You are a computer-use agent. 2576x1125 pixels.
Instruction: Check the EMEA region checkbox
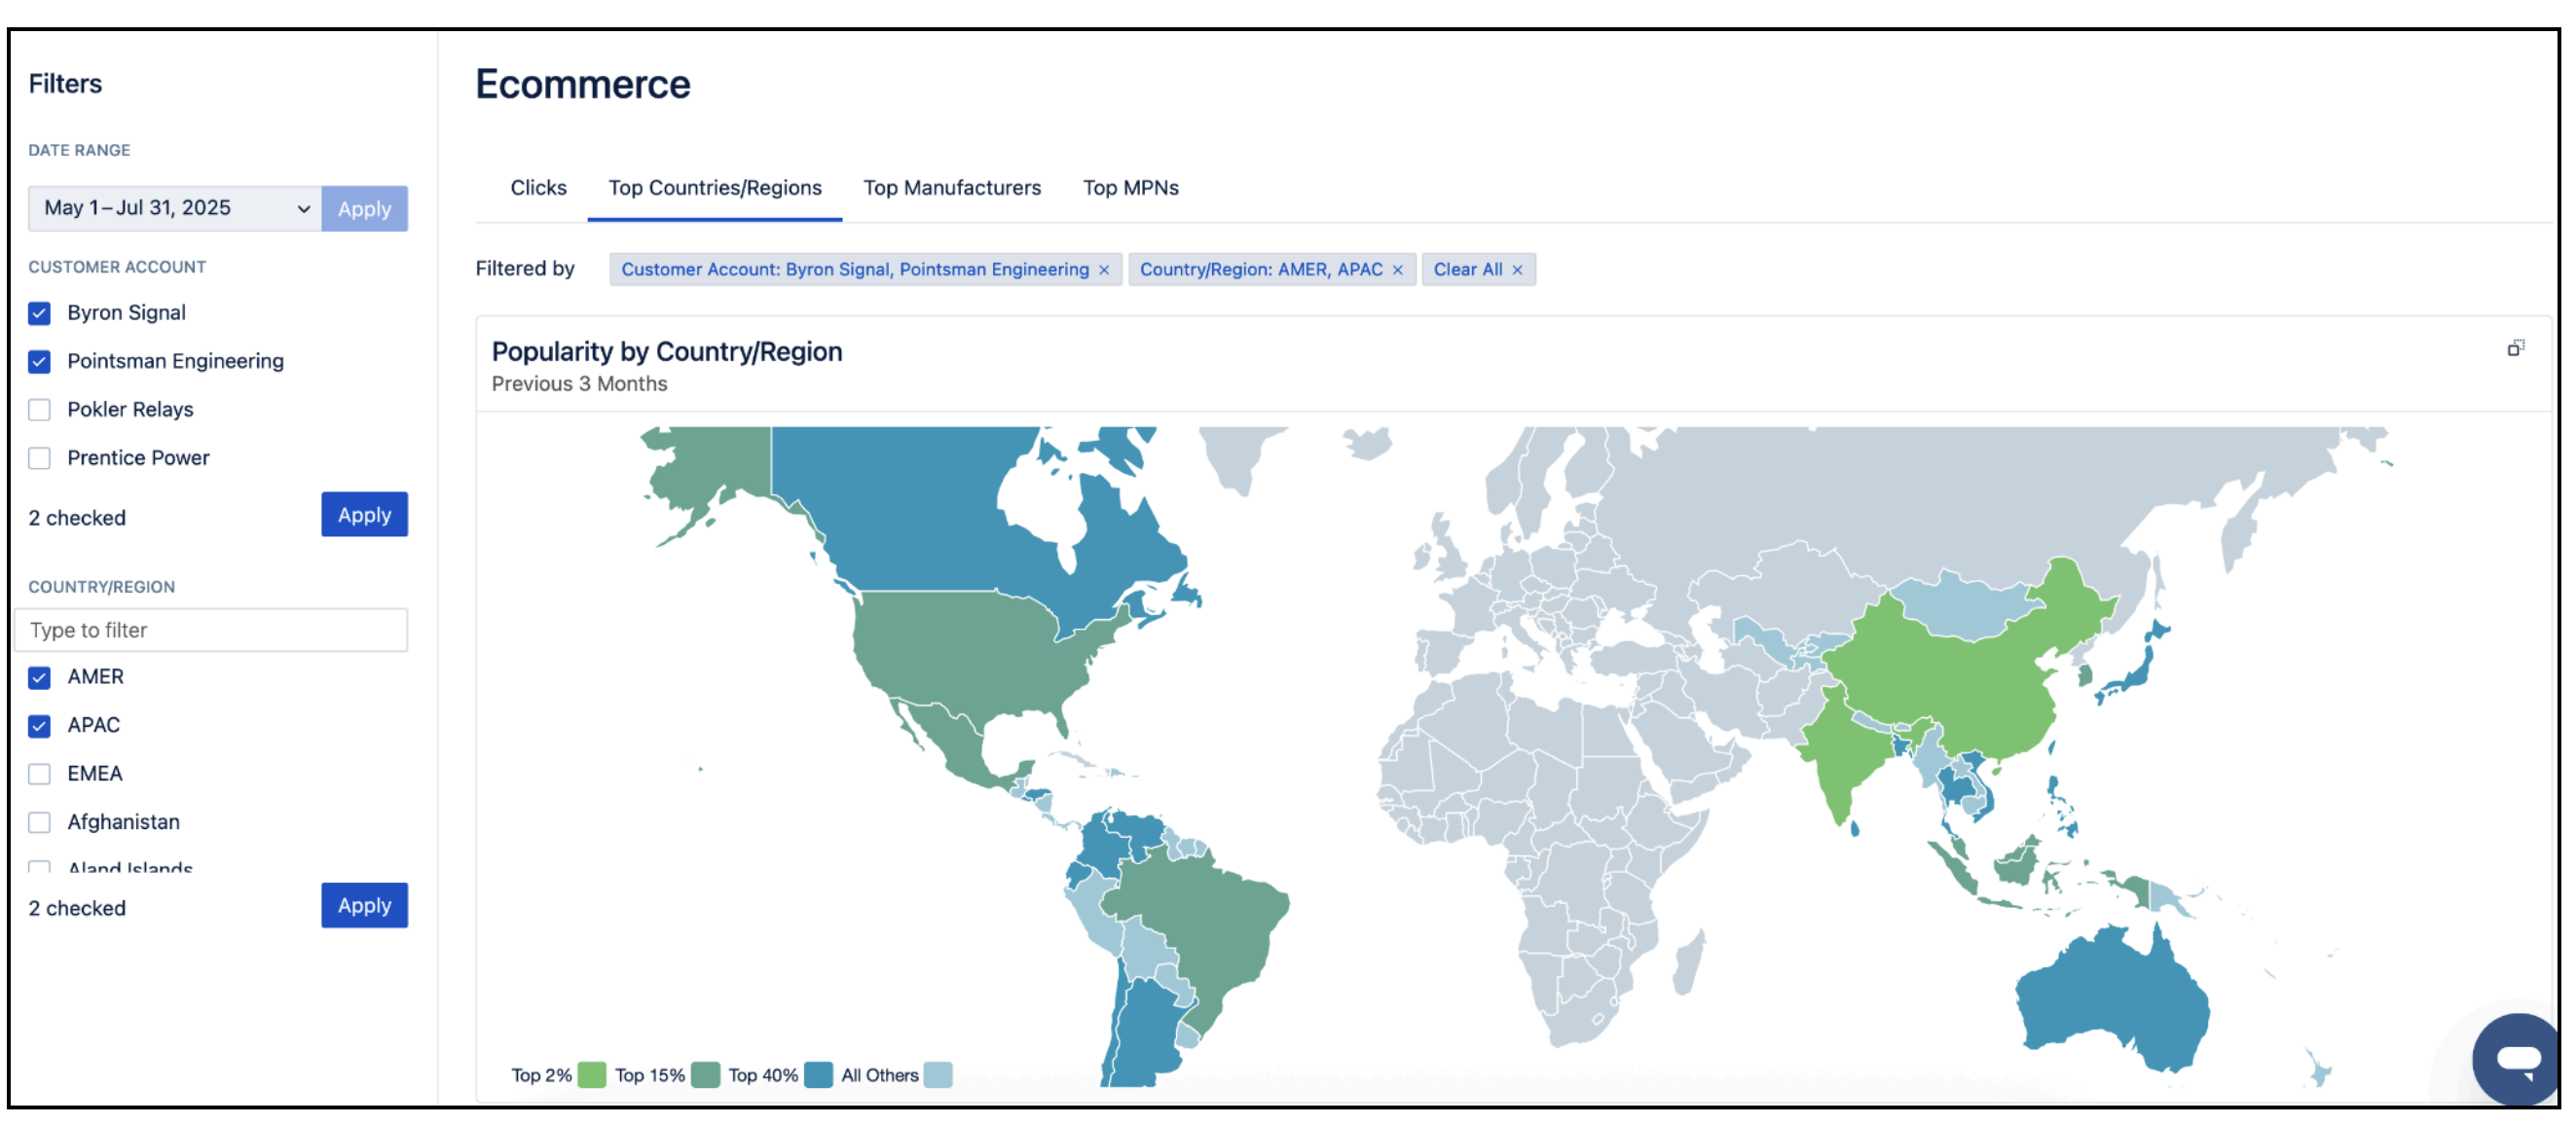[x=39, y=774]
